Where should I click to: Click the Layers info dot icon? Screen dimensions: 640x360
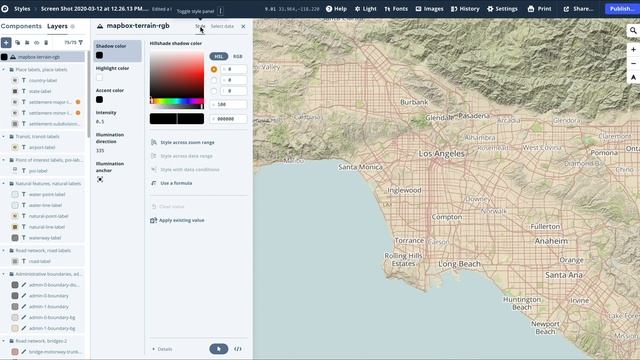(x=73, y=27)
